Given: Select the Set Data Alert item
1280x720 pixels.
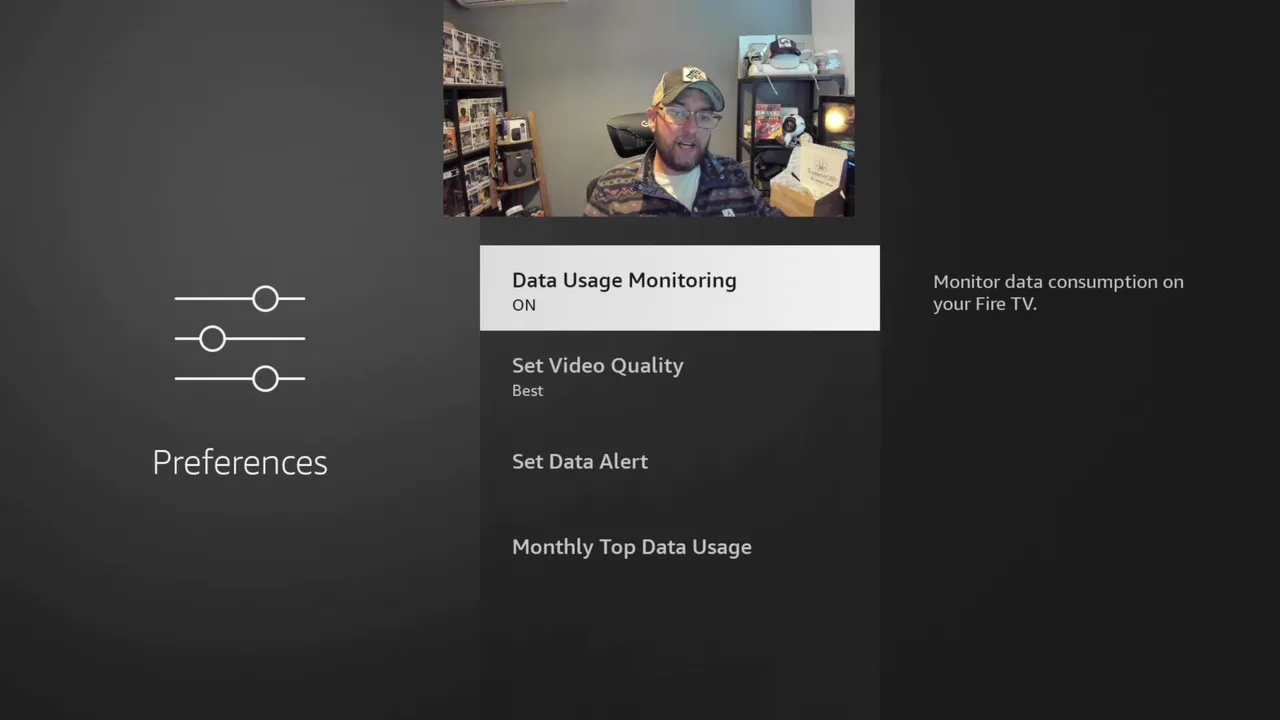Looking at the screenshot, I should (680, 461).
